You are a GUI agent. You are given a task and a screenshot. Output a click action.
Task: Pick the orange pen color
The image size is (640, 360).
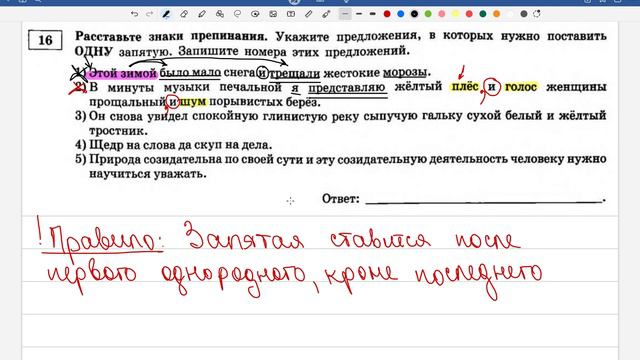tap(496, 14)
